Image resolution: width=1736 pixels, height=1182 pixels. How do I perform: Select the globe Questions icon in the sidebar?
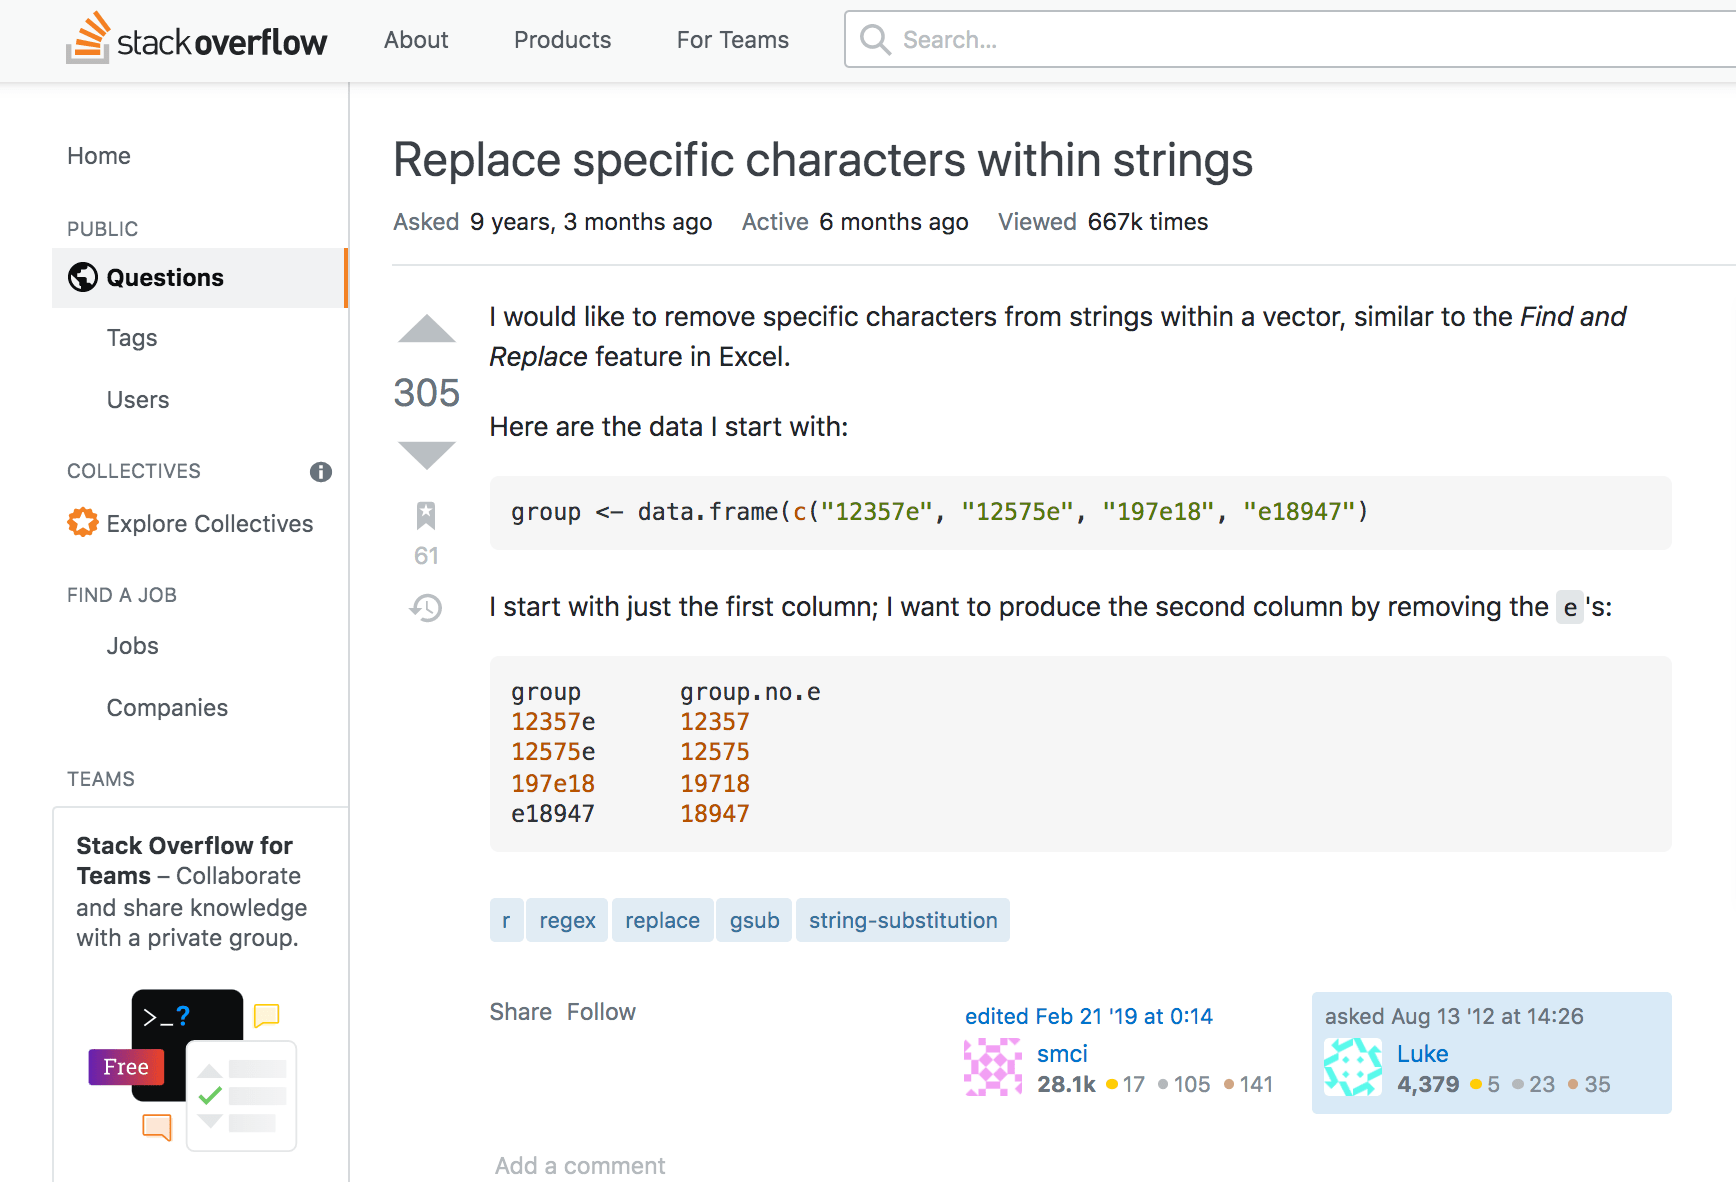pos(83,277)
